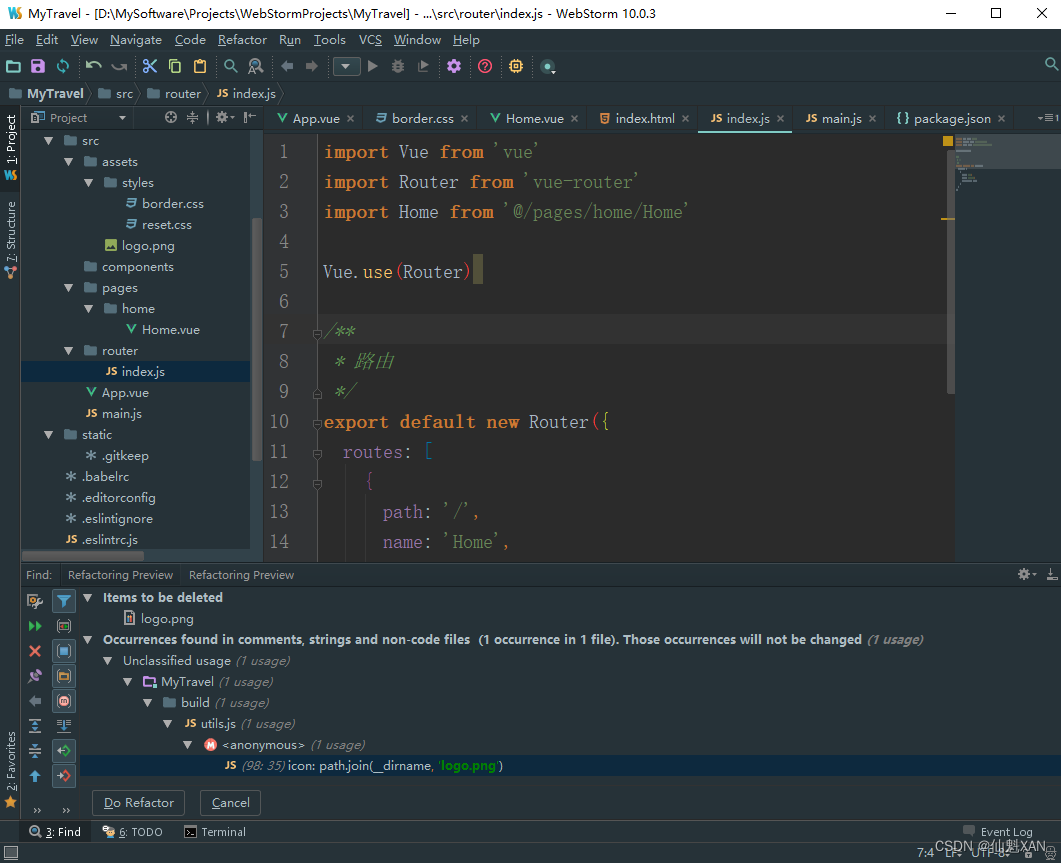The image size is (1061, 863).
Task: Switch to the main.js editor tab
Action: pyautogui.click(x=834, y=118)
